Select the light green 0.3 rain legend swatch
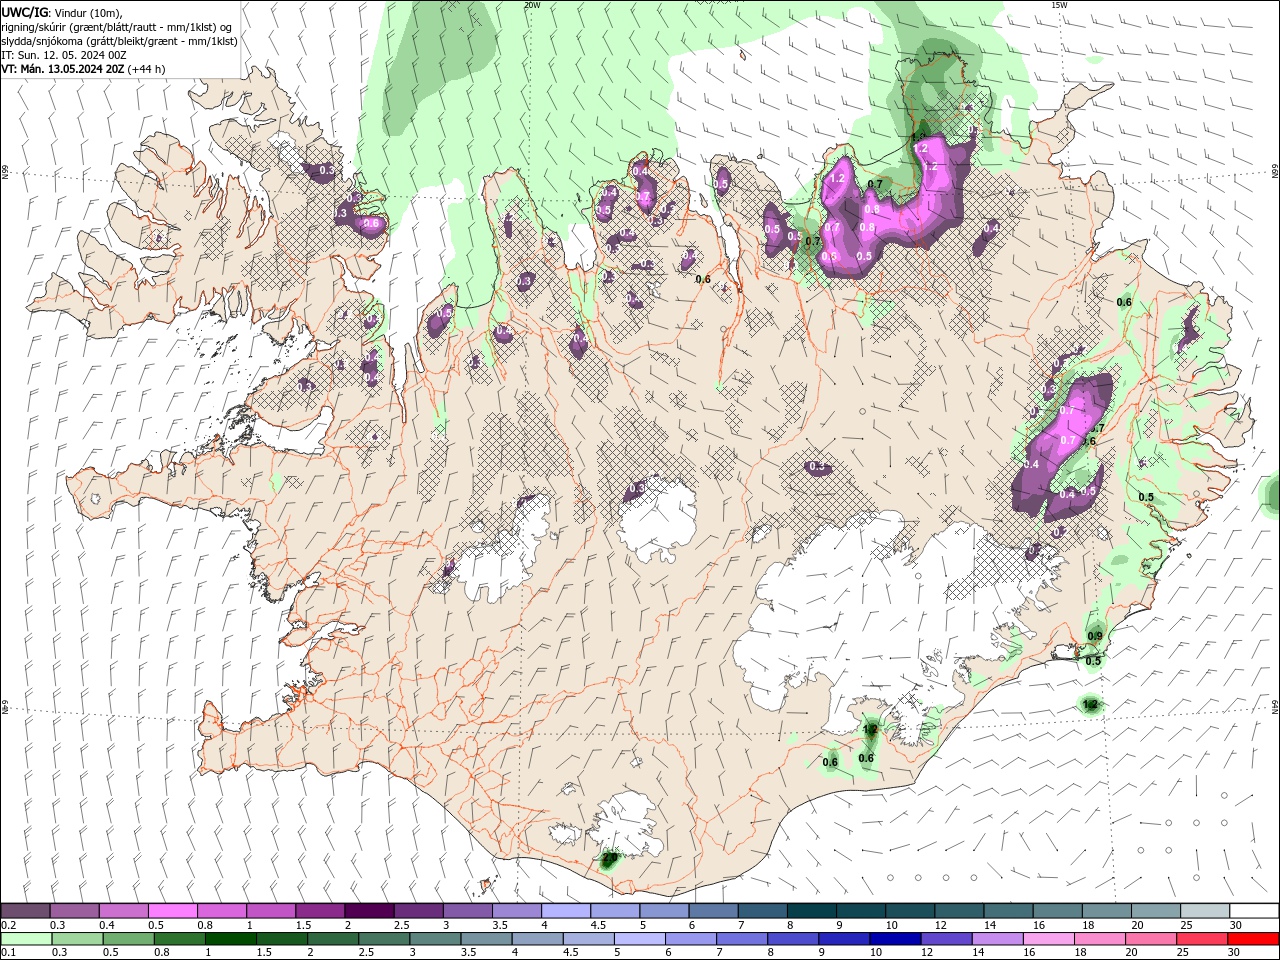Viewport: 1280px width, 960px height. click(77, 939)
